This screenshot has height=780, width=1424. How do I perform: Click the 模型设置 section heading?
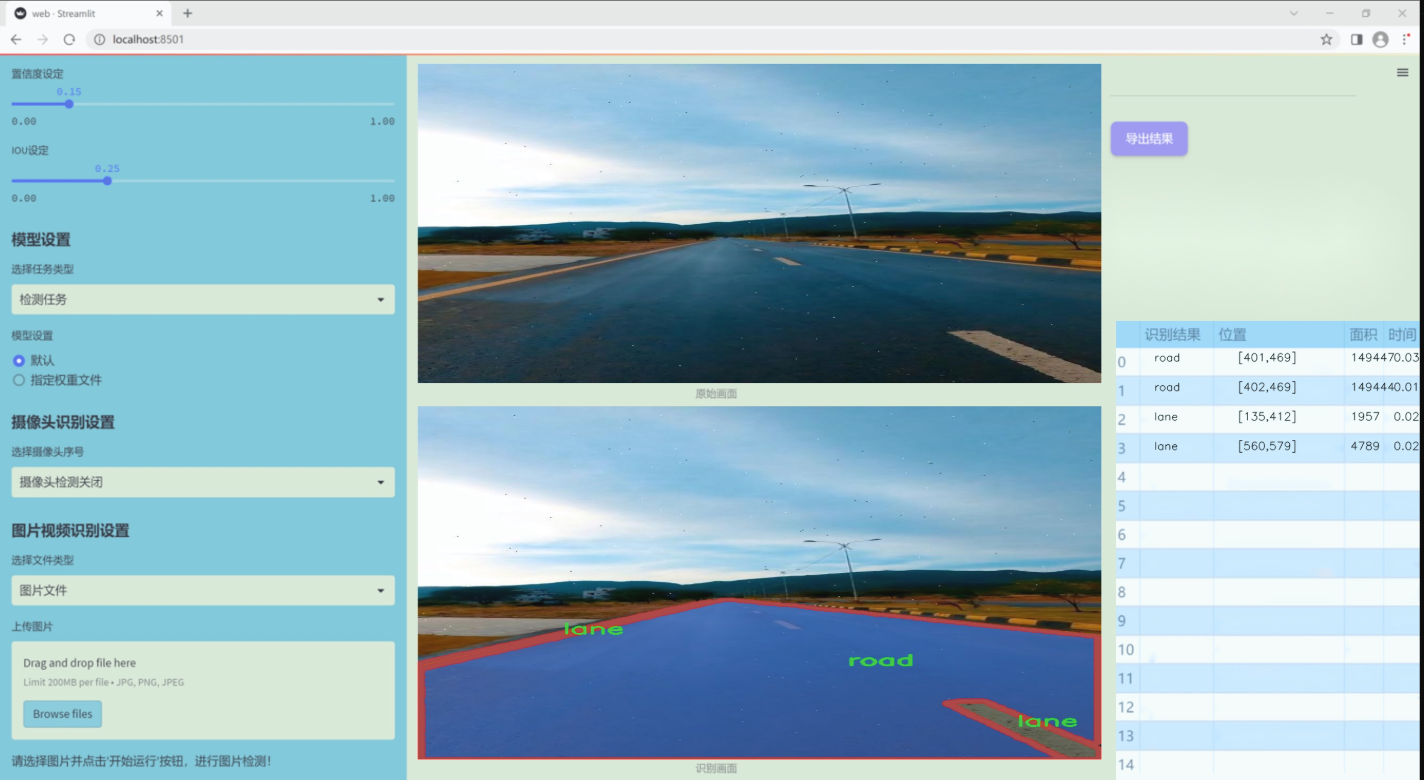41,240
